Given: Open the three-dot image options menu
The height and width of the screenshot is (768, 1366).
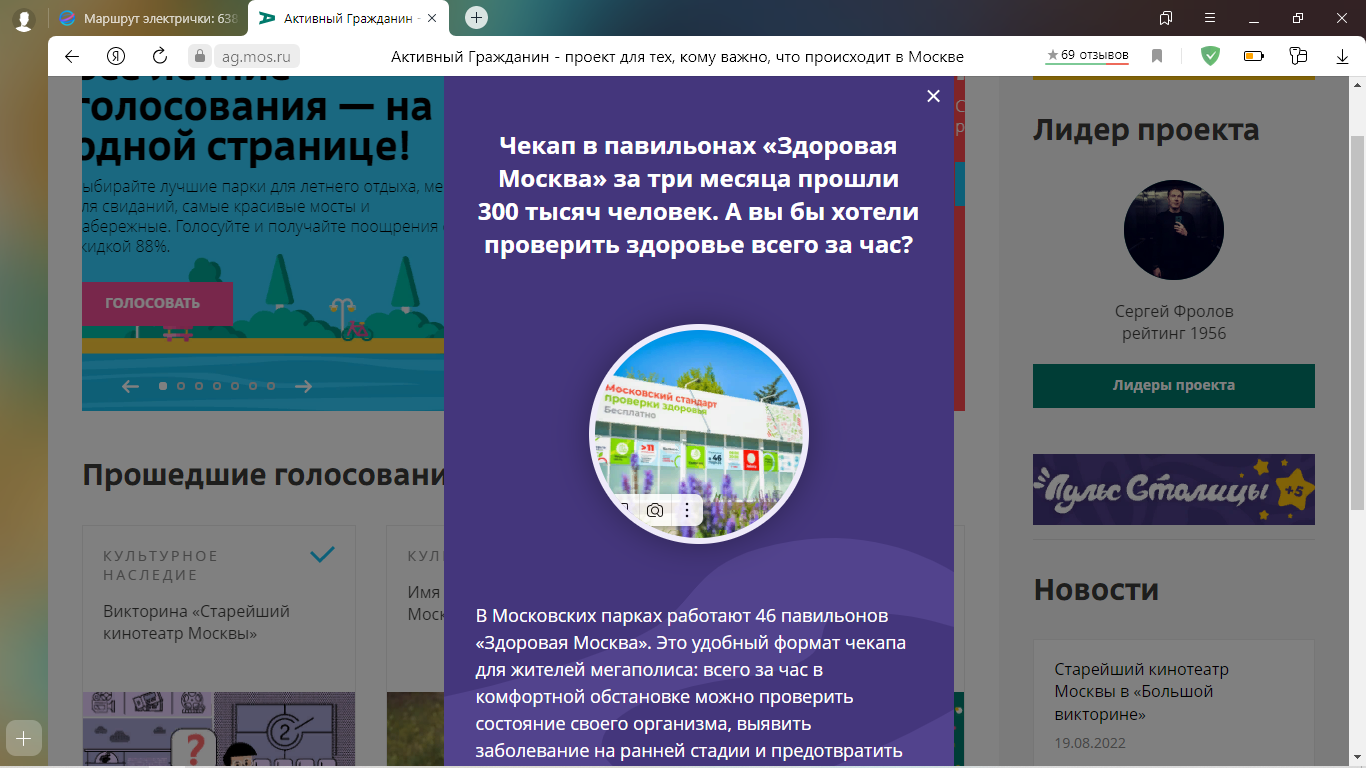Looking at the screenshot, I should (x=687, y=511).
